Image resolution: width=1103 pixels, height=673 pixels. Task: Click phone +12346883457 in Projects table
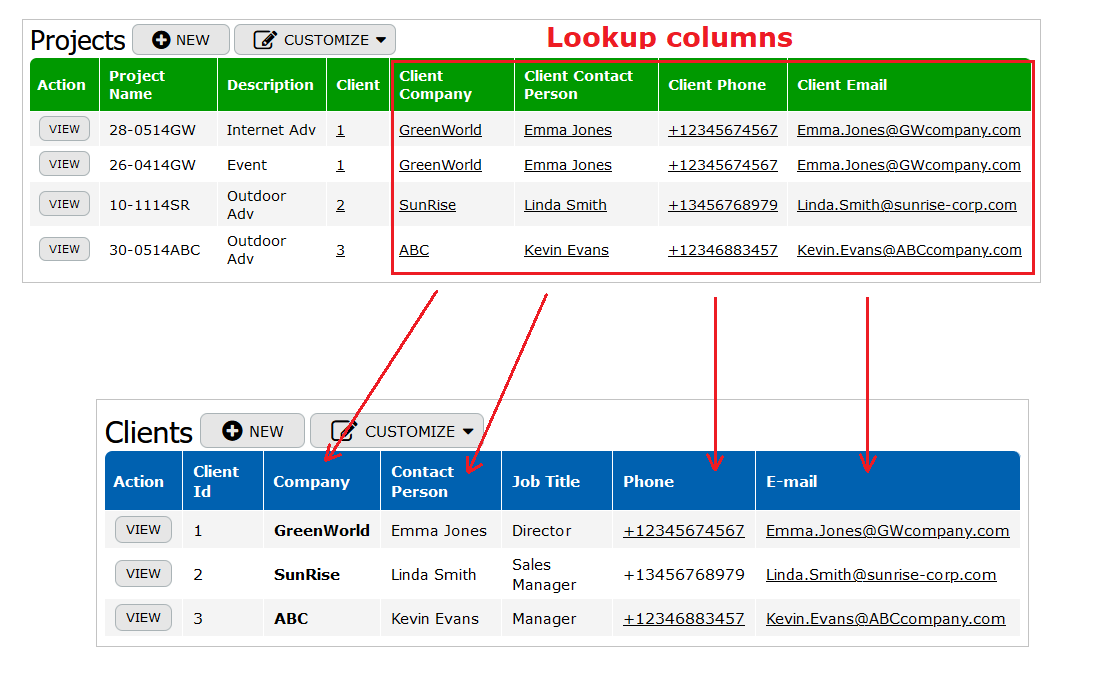[723, 250]
